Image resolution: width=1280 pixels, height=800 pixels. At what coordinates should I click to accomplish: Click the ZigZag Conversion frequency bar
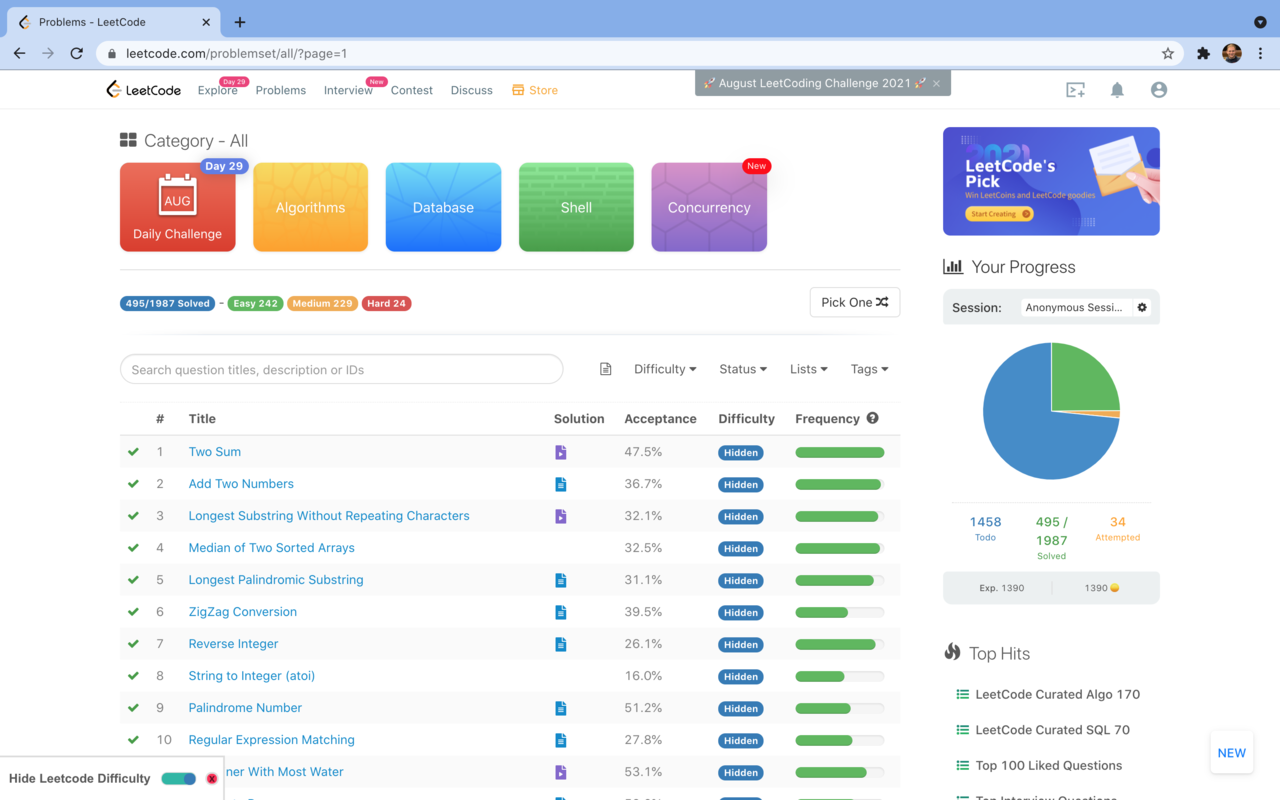840,612
